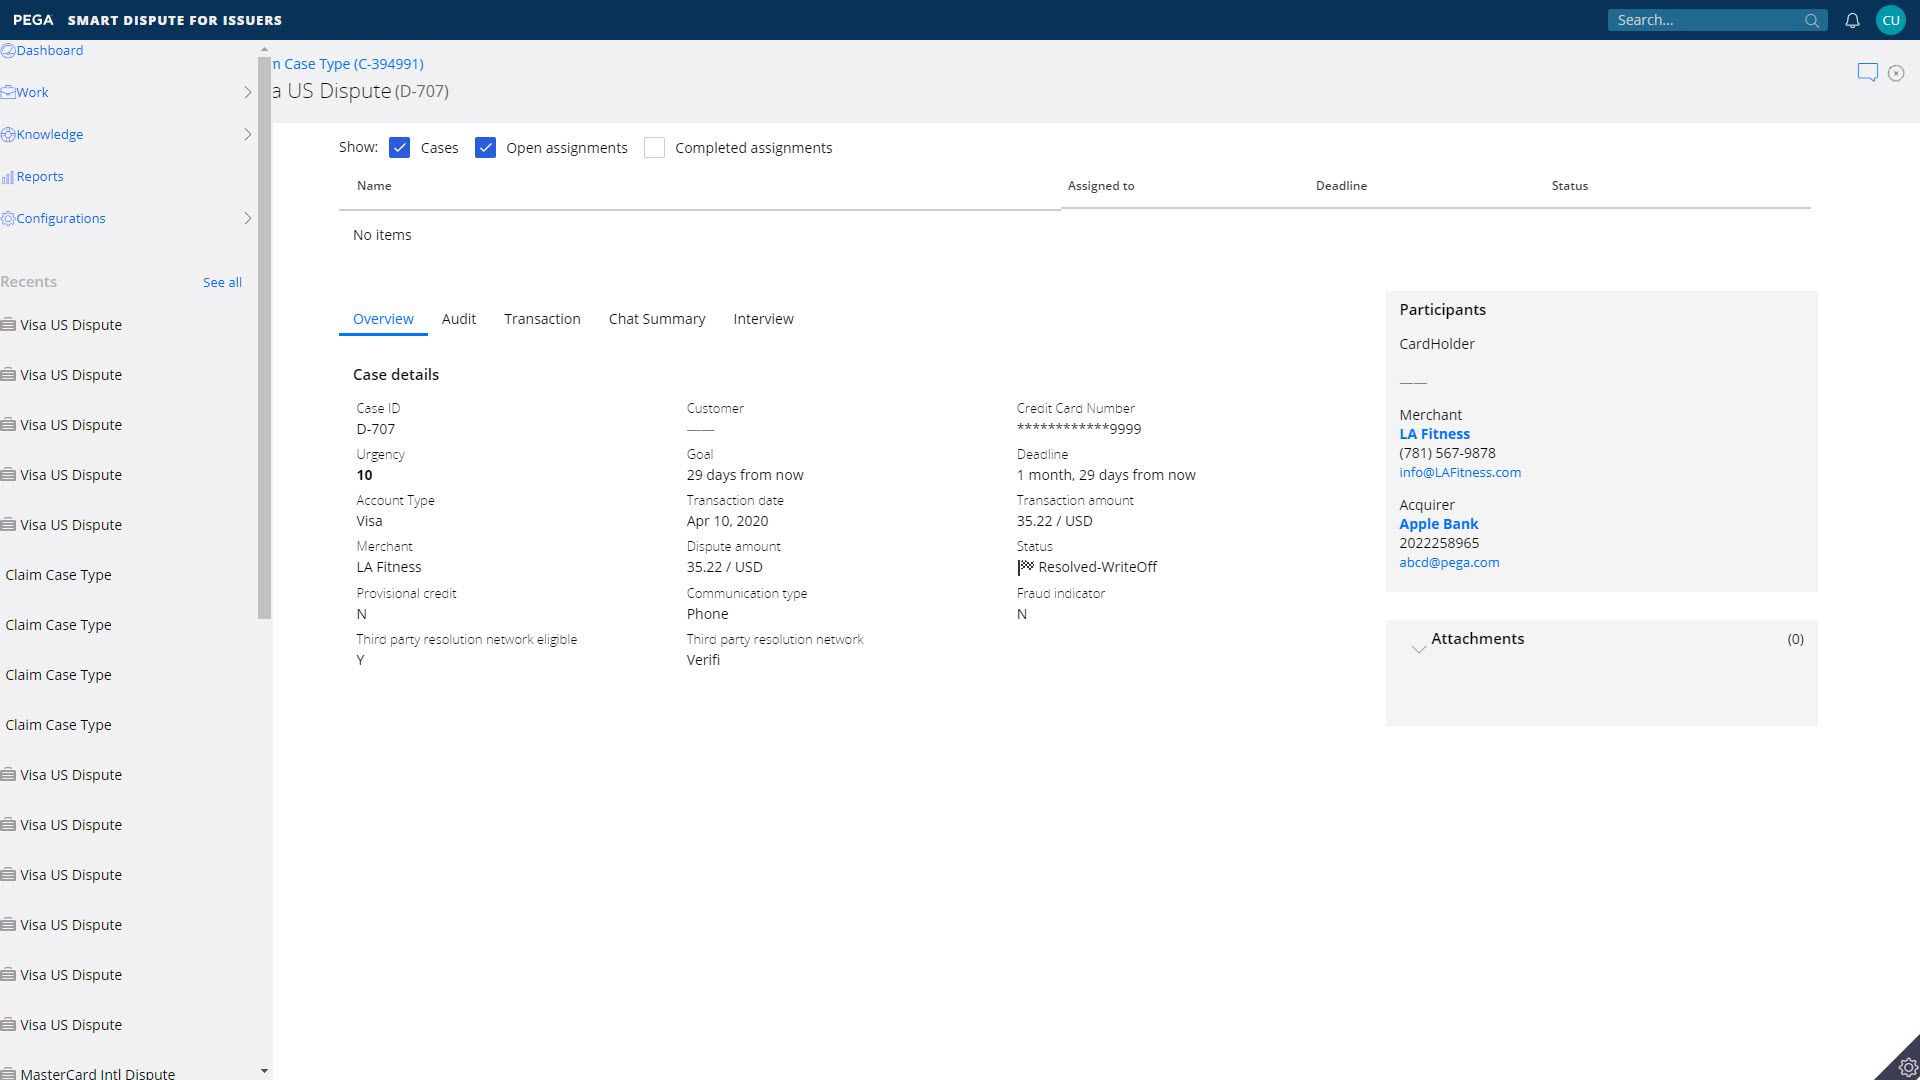1920x1080 pixels.
Task: Click the Knowledge globe icon
Action: coord(8,134)
